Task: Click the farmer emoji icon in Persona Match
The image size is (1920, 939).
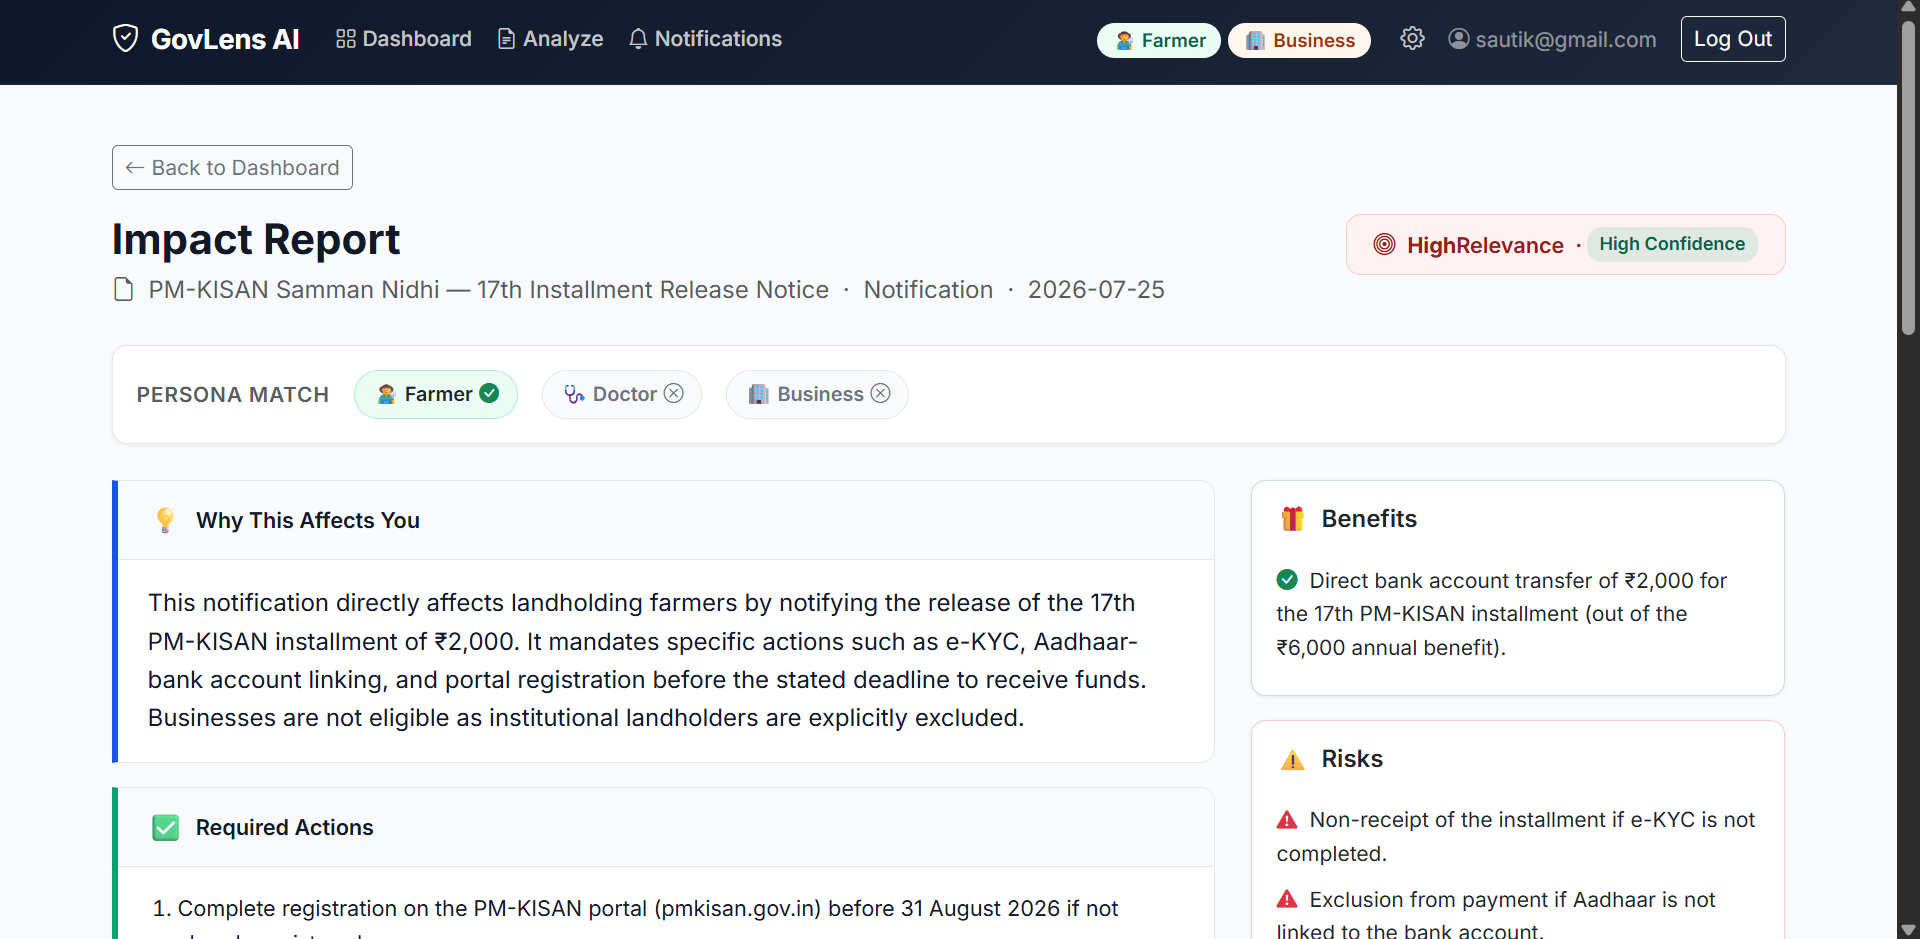Action: [x=387, y=394]
